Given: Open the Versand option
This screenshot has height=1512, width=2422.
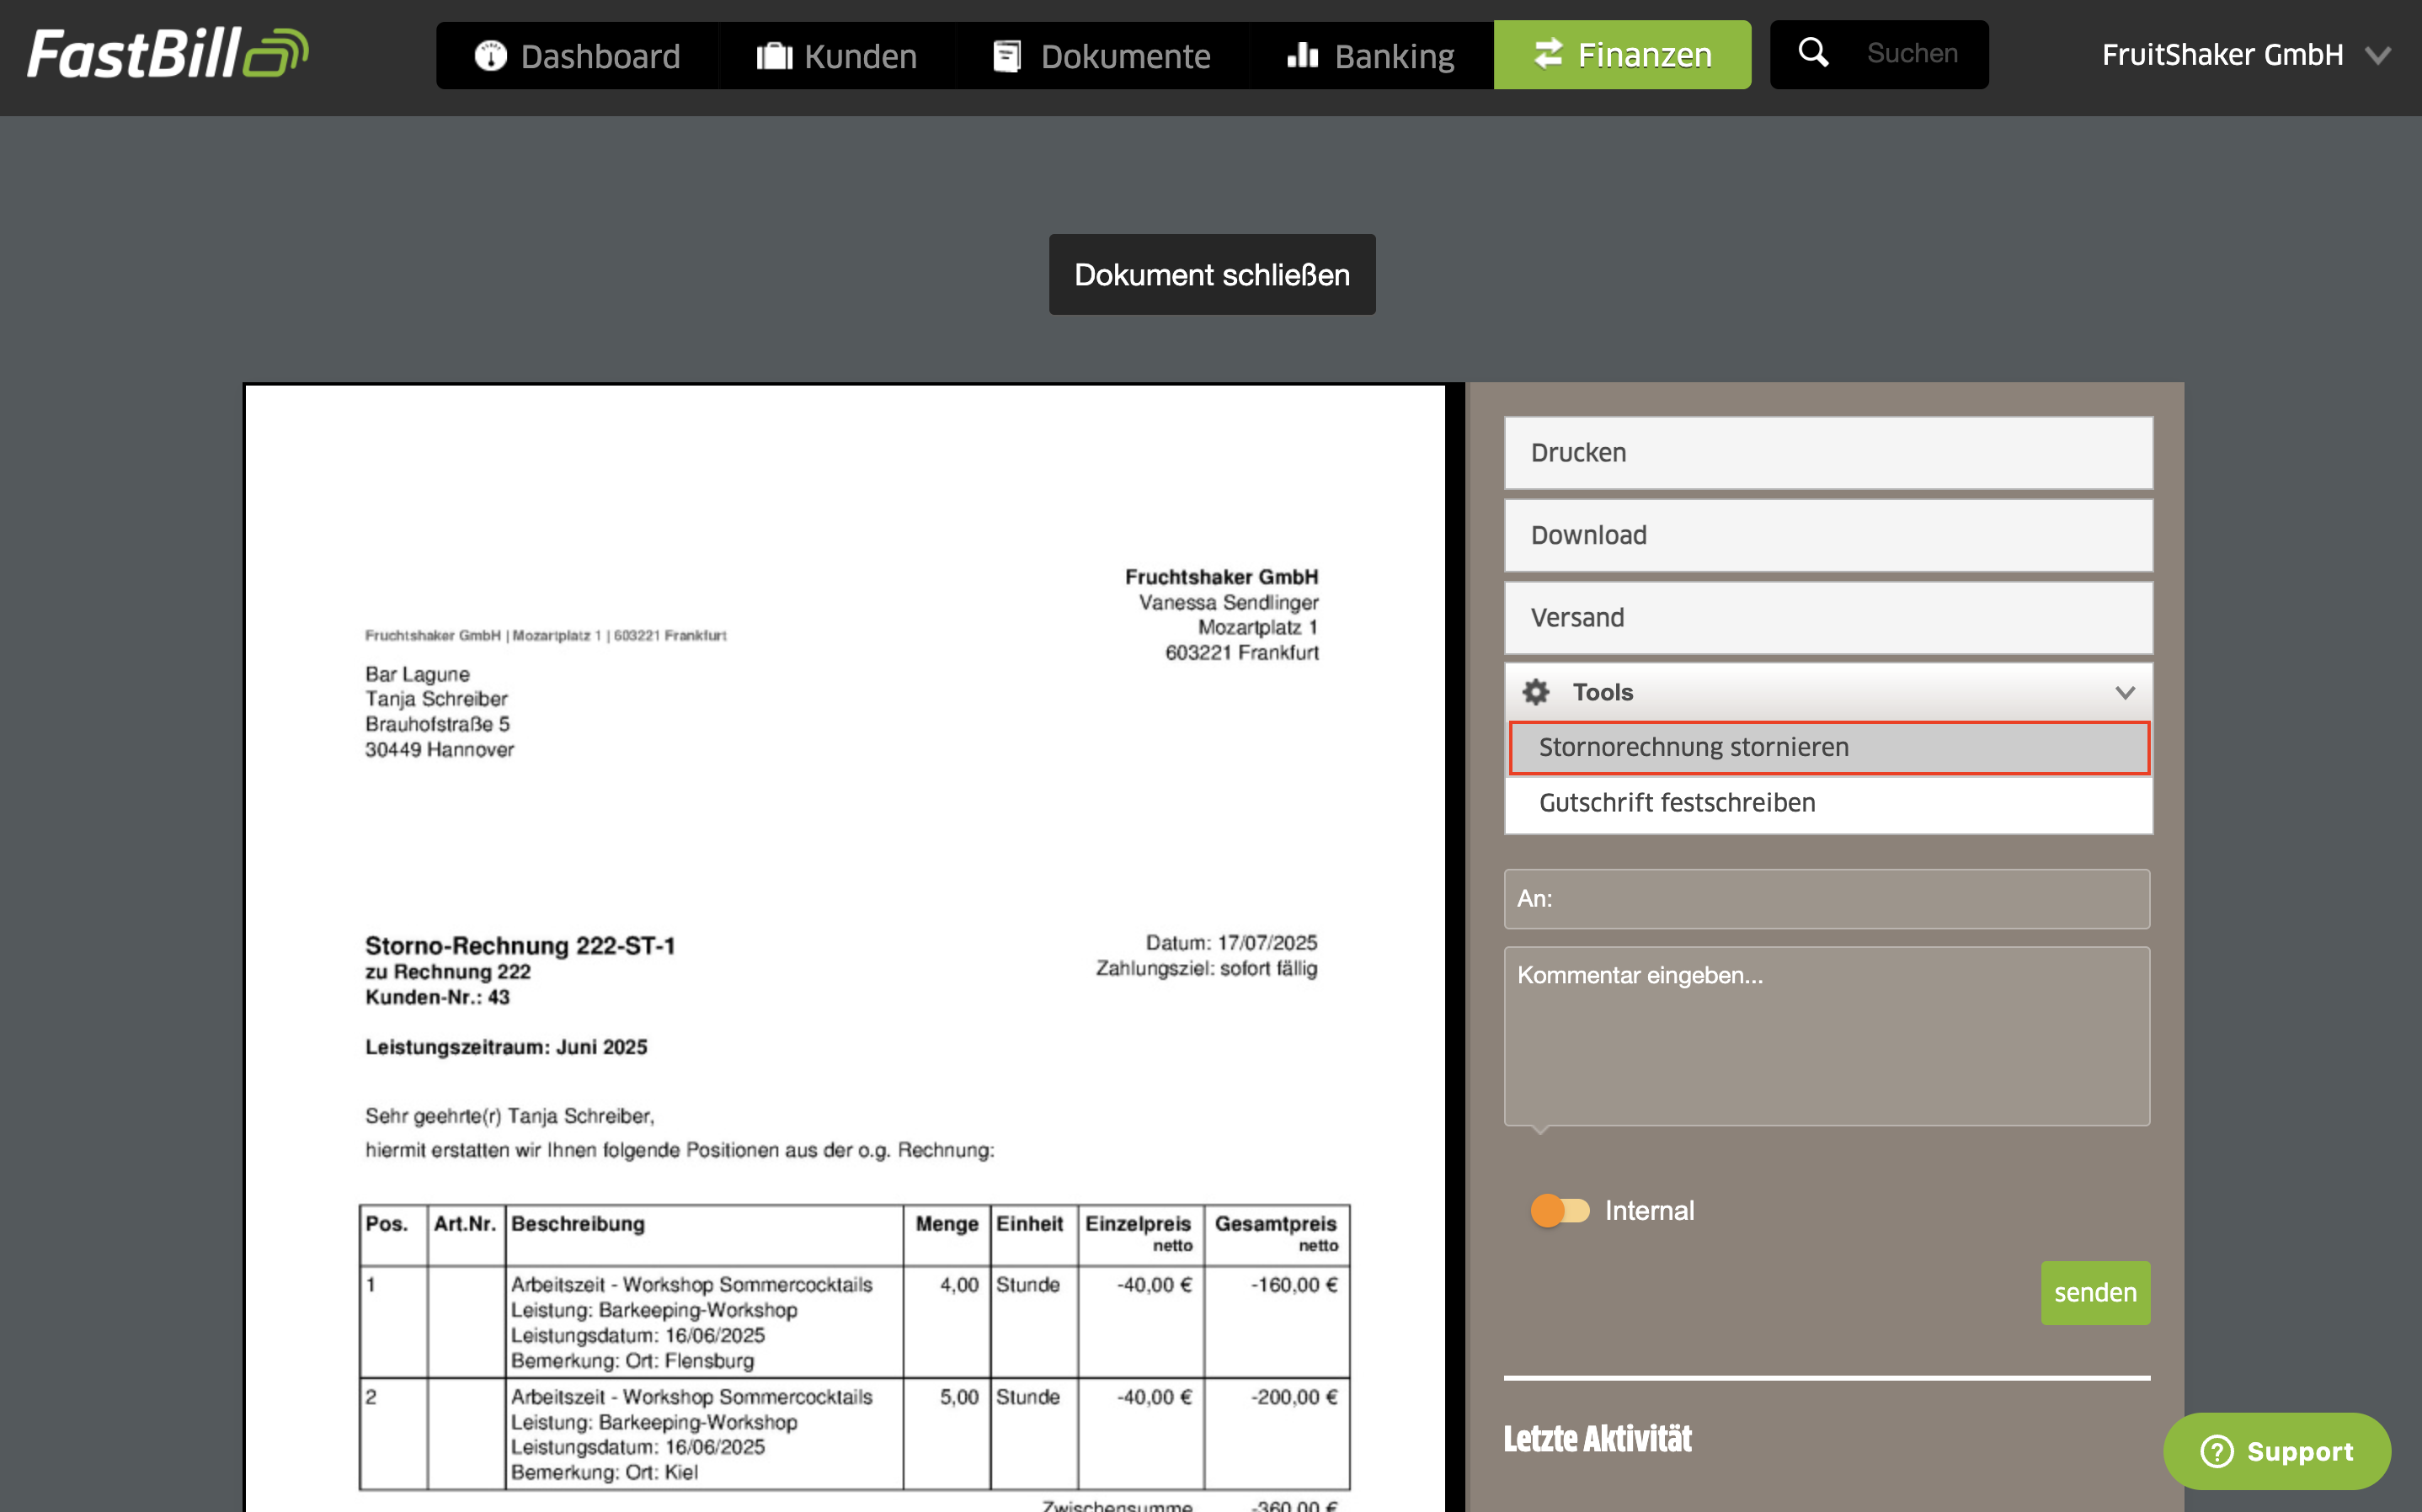Looking at the screenshot, I should [x=1828, y=618].
